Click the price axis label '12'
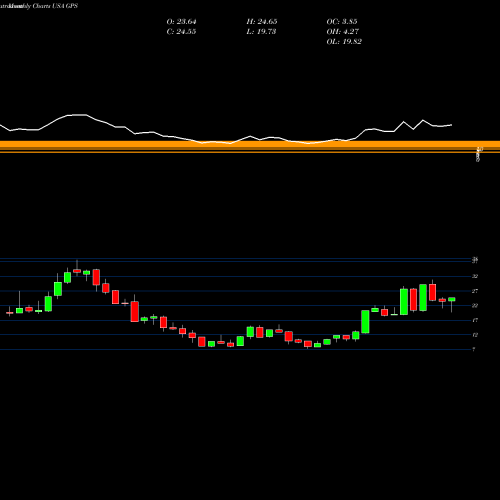Viewport: 500px width, 500px height. tap(475, 335)
